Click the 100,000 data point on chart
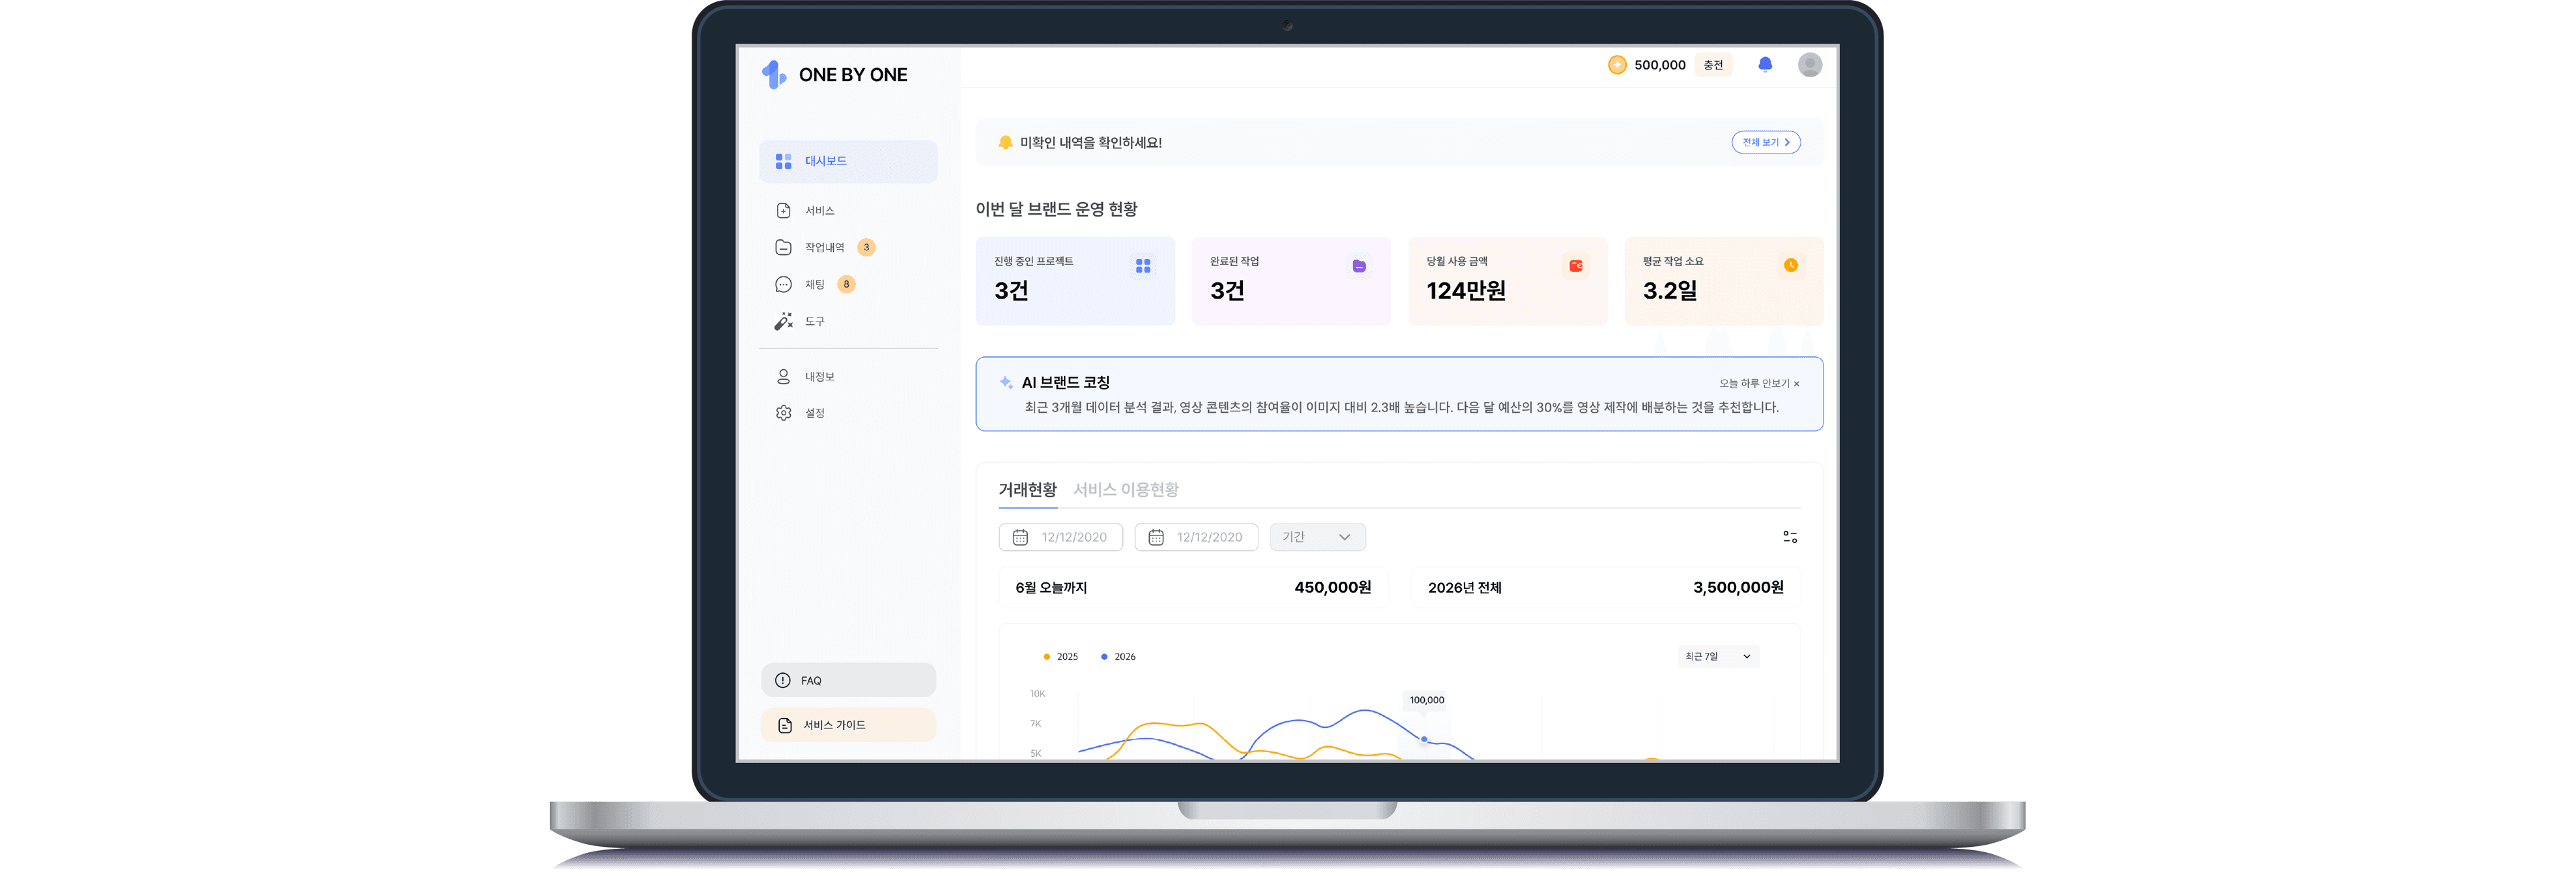 [x=1424, y=739]
